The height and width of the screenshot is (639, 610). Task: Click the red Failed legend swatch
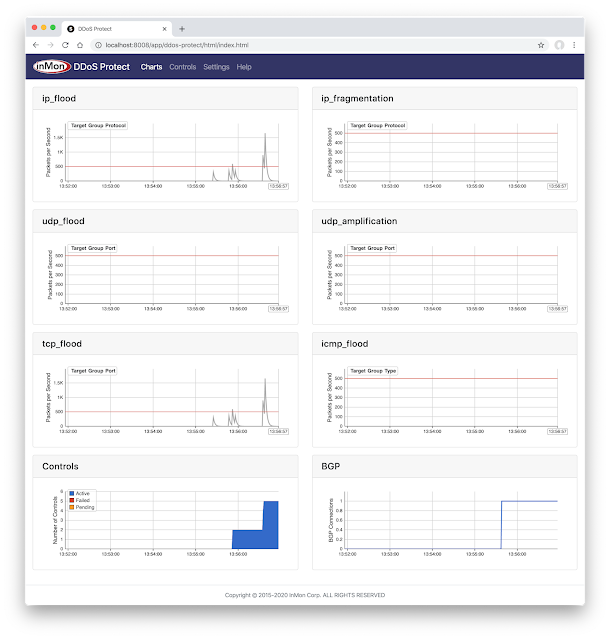(72, 500)
